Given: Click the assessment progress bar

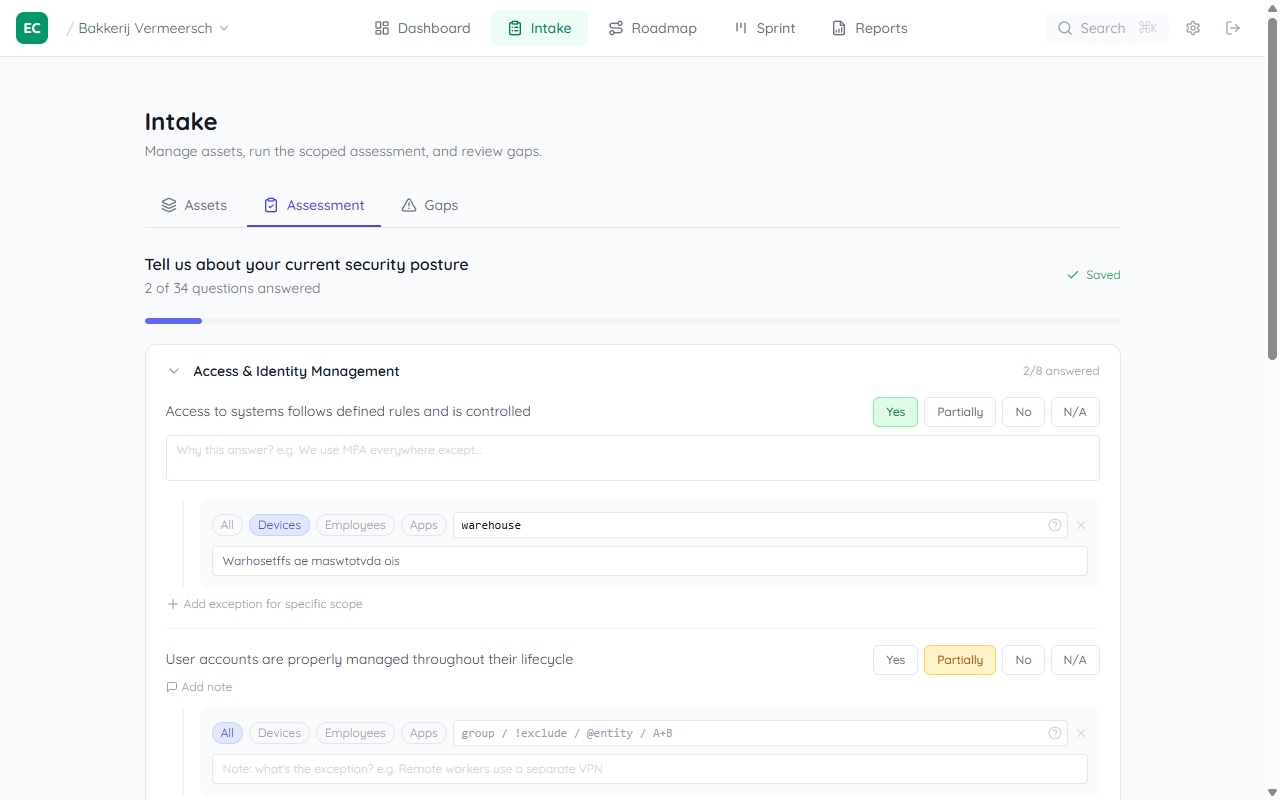Looking at the screenshot, I should tap(632, 321).
